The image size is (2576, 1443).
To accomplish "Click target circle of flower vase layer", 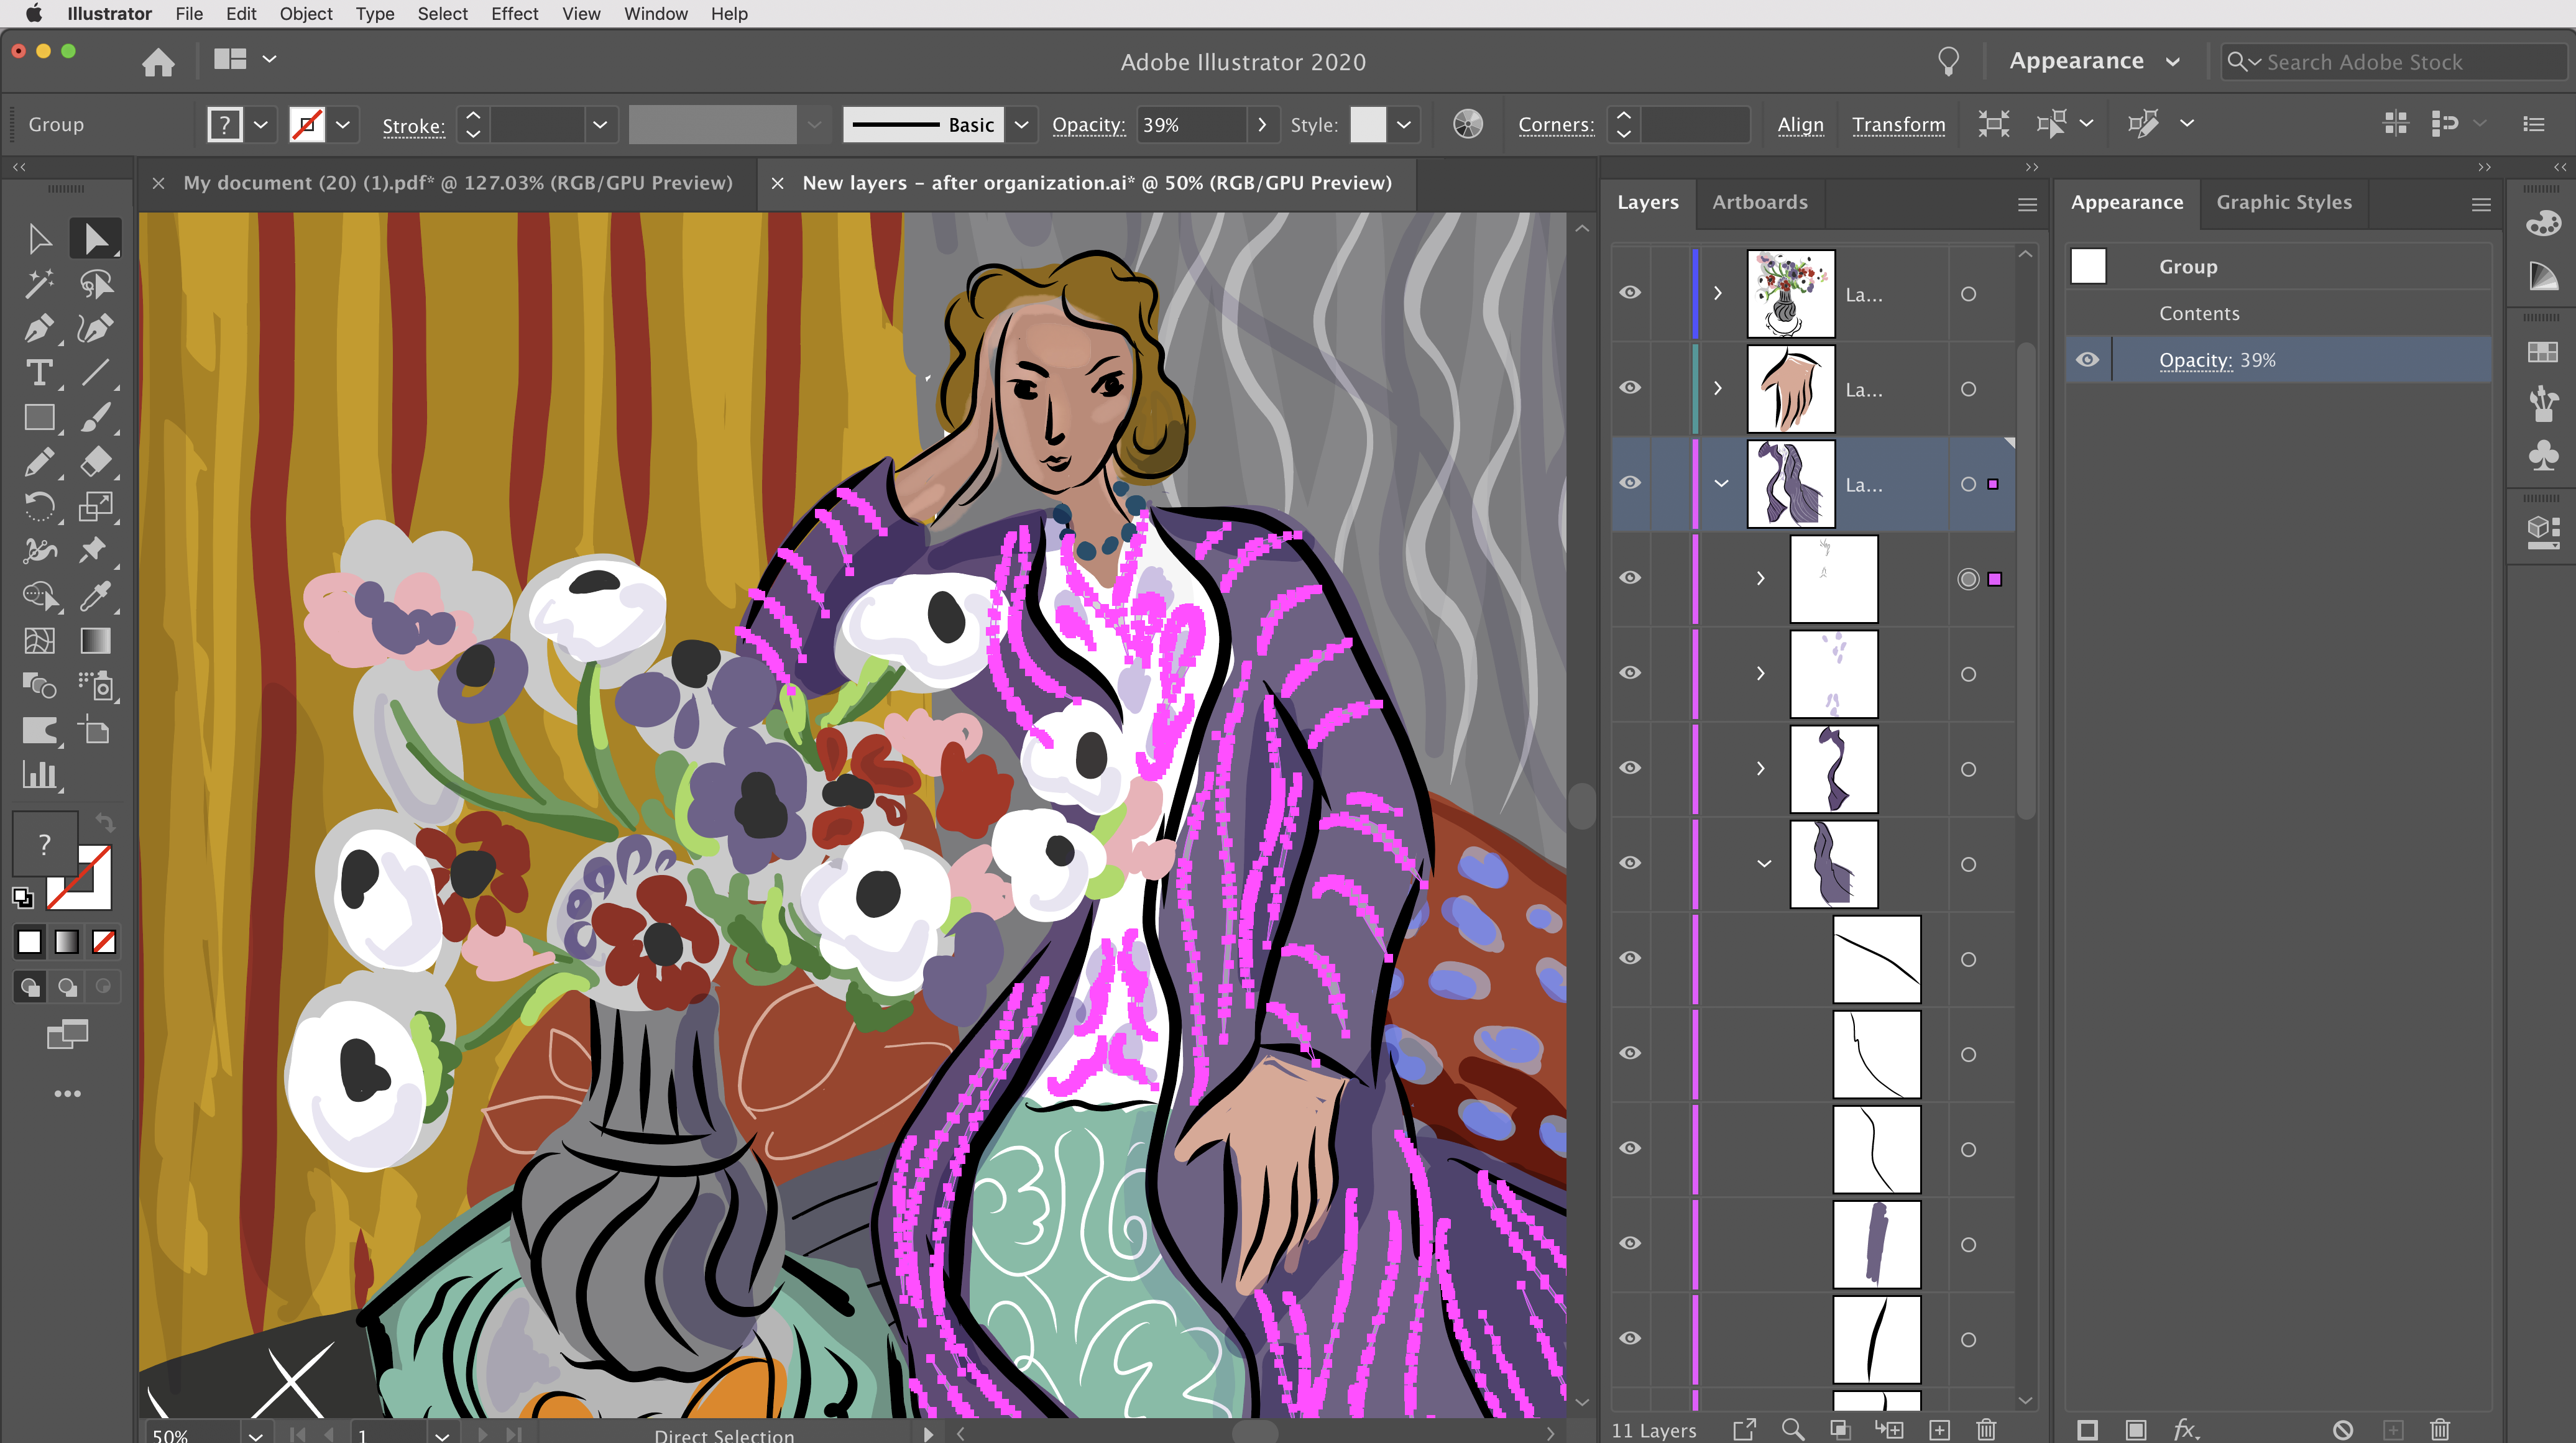I will click(x=1968, y=294).
